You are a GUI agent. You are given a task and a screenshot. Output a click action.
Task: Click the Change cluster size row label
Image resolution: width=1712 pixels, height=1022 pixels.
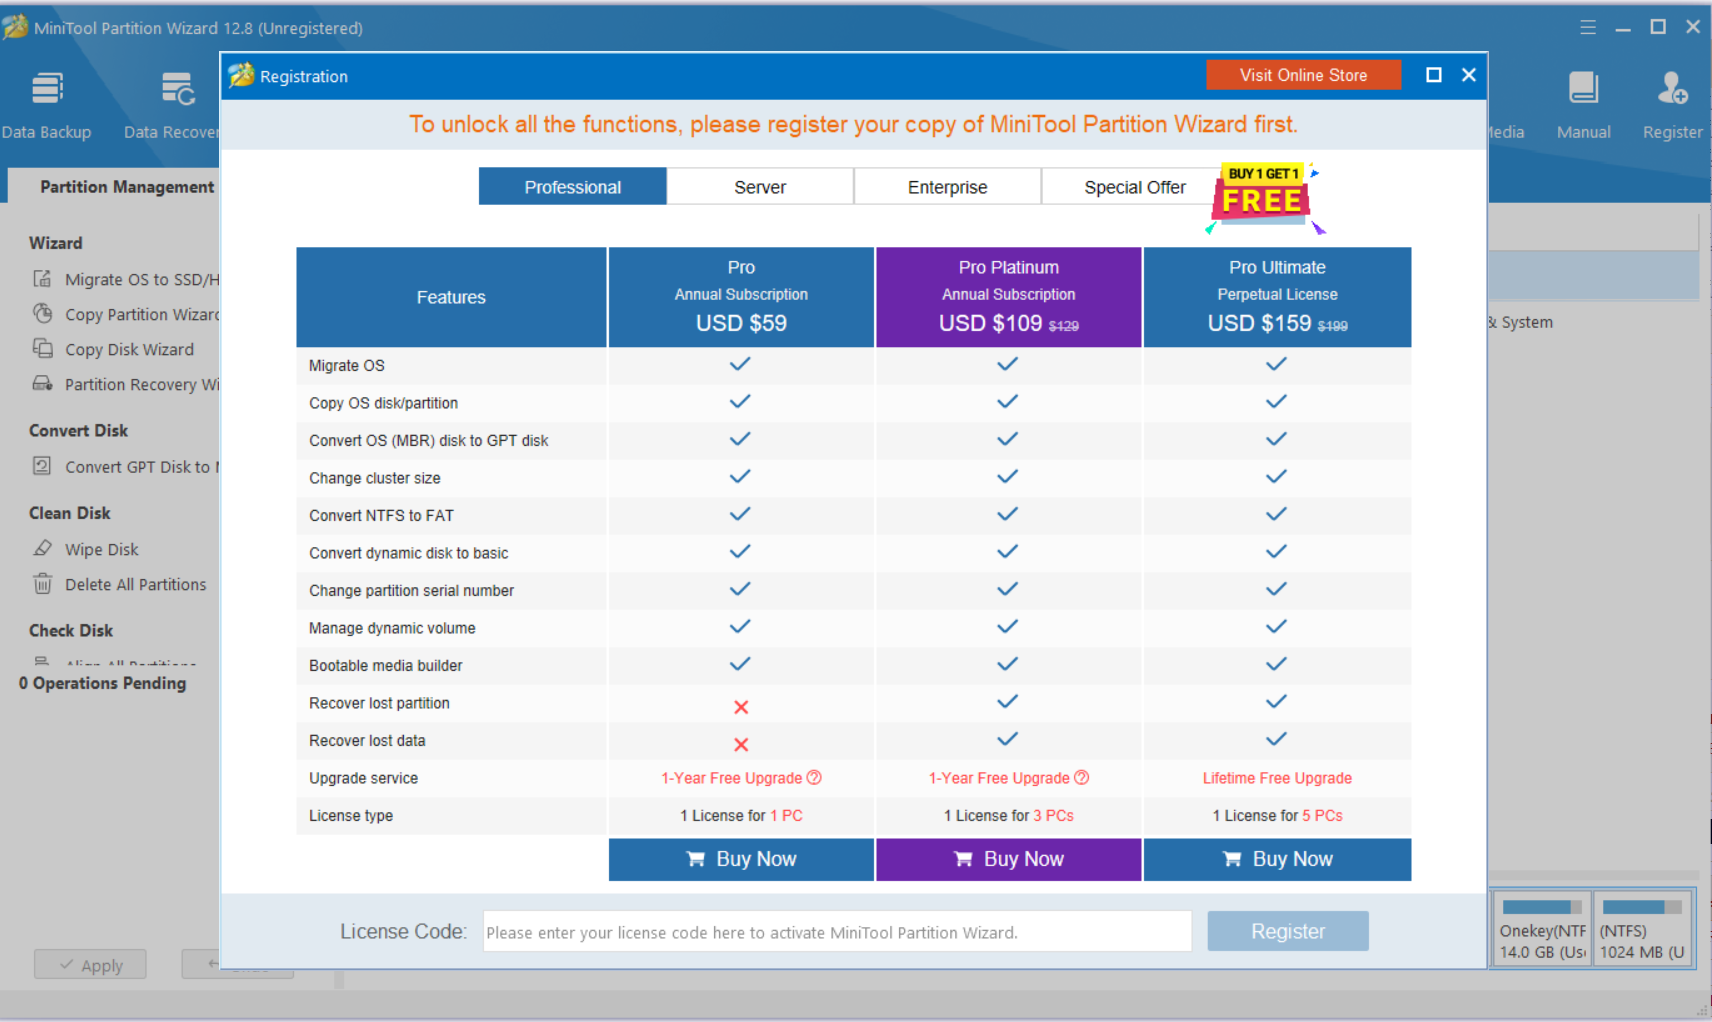pyautogui.click(x=375, y=478)
